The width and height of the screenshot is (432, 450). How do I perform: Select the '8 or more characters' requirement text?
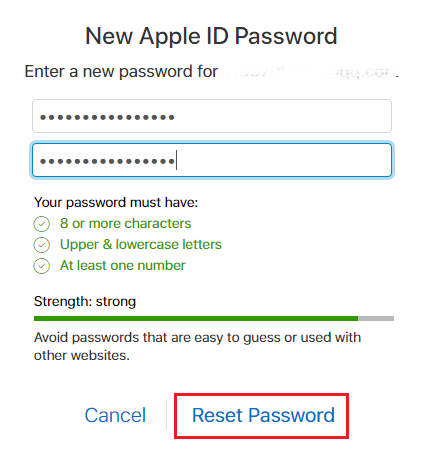(125, 223)
